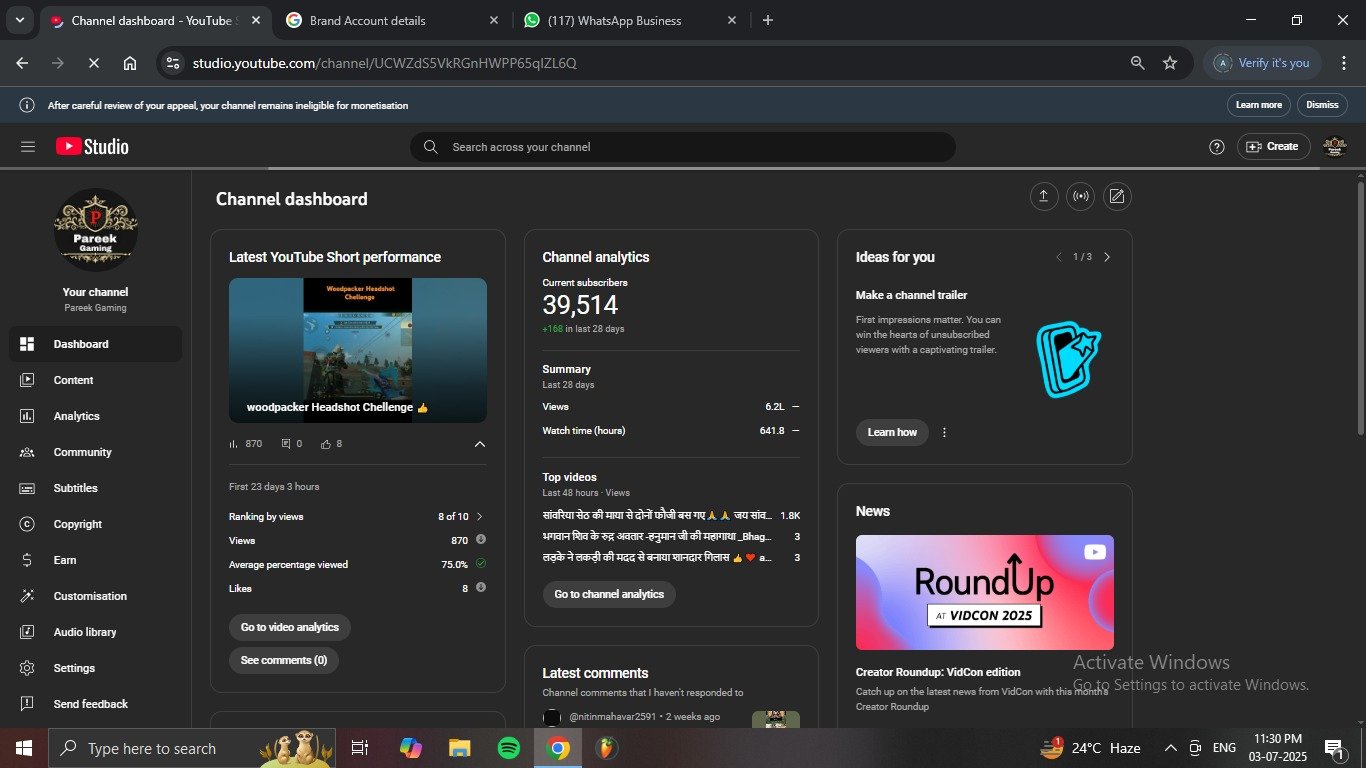Screen dimensions: 1366x768
Task: Click the Create button
Action: click(1273, 147)
